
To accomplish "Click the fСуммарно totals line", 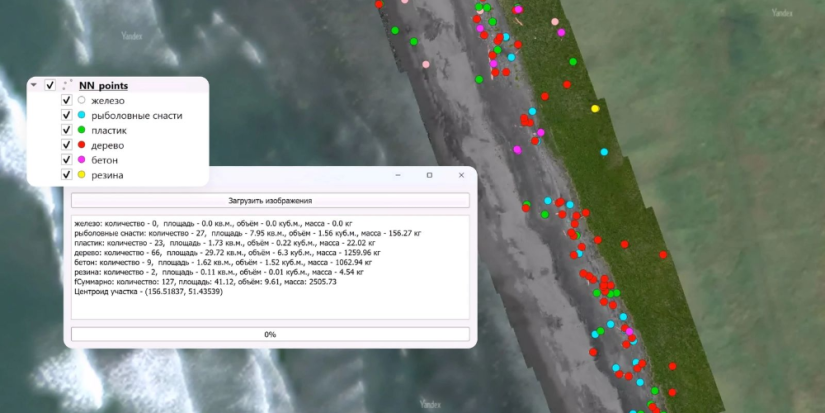I will click(205, 282).
